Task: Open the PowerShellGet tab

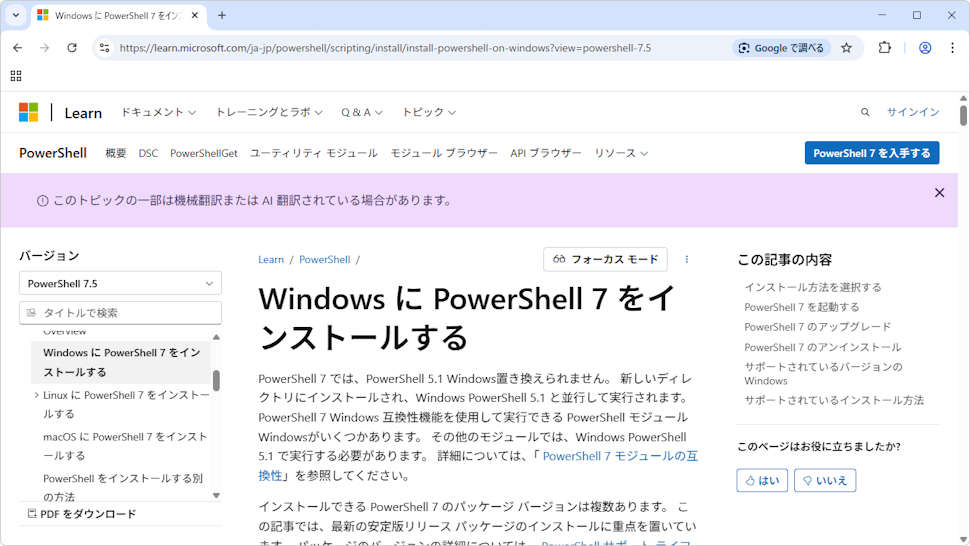Action: point(204,153)
